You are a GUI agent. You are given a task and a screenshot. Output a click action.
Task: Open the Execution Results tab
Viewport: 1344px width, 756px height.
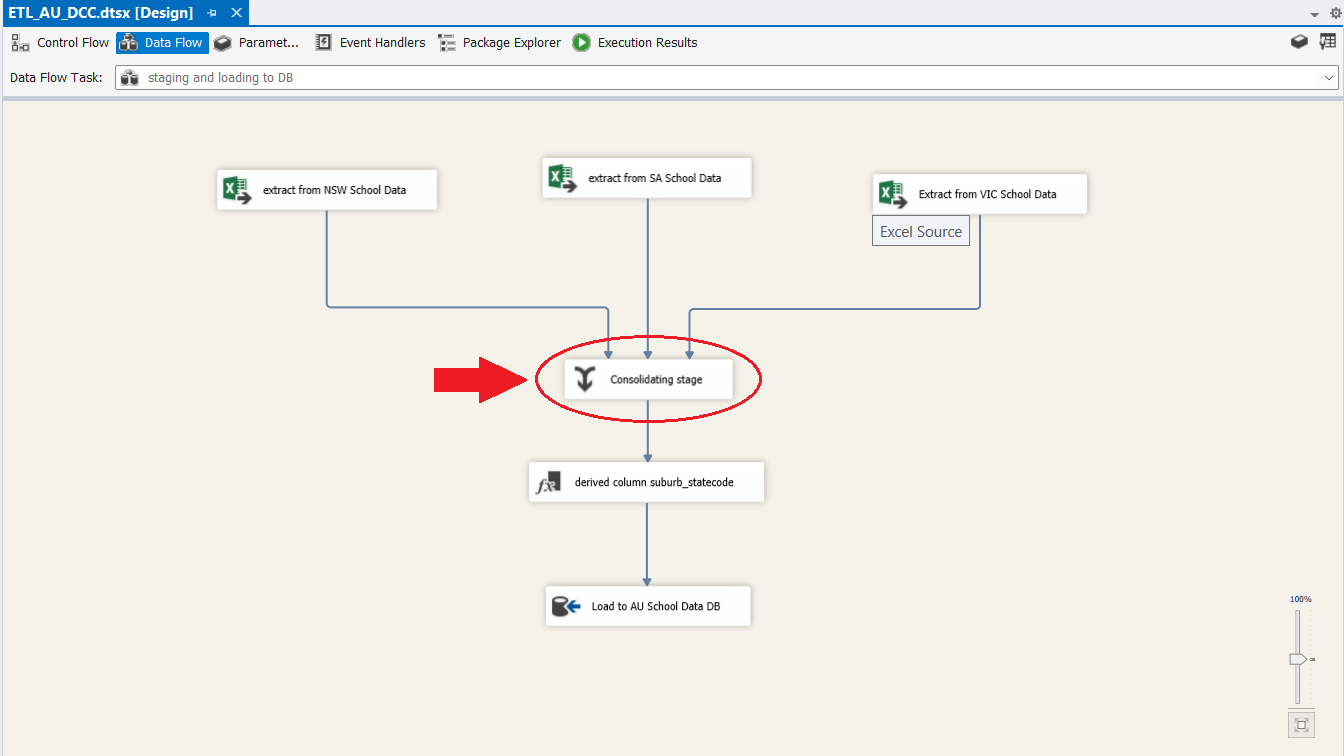[635, 43]
